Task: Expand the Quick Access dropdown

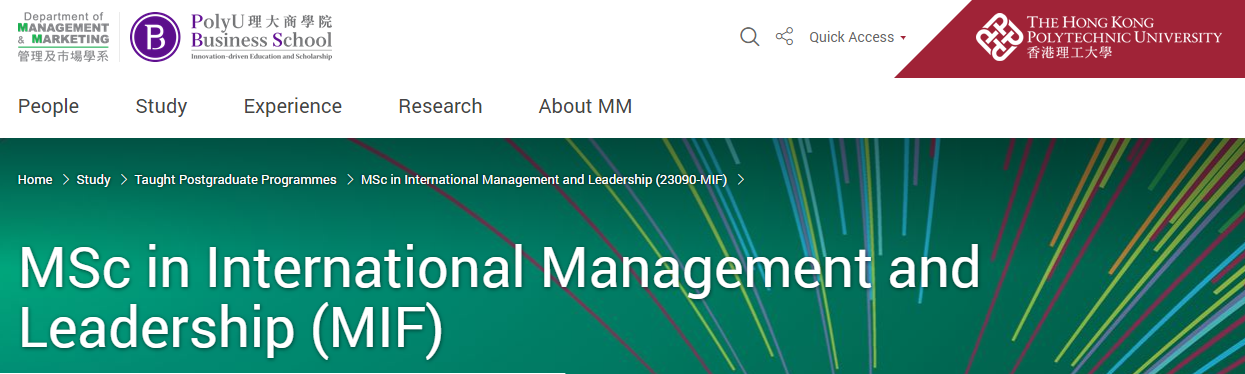Action: point(857,37)
